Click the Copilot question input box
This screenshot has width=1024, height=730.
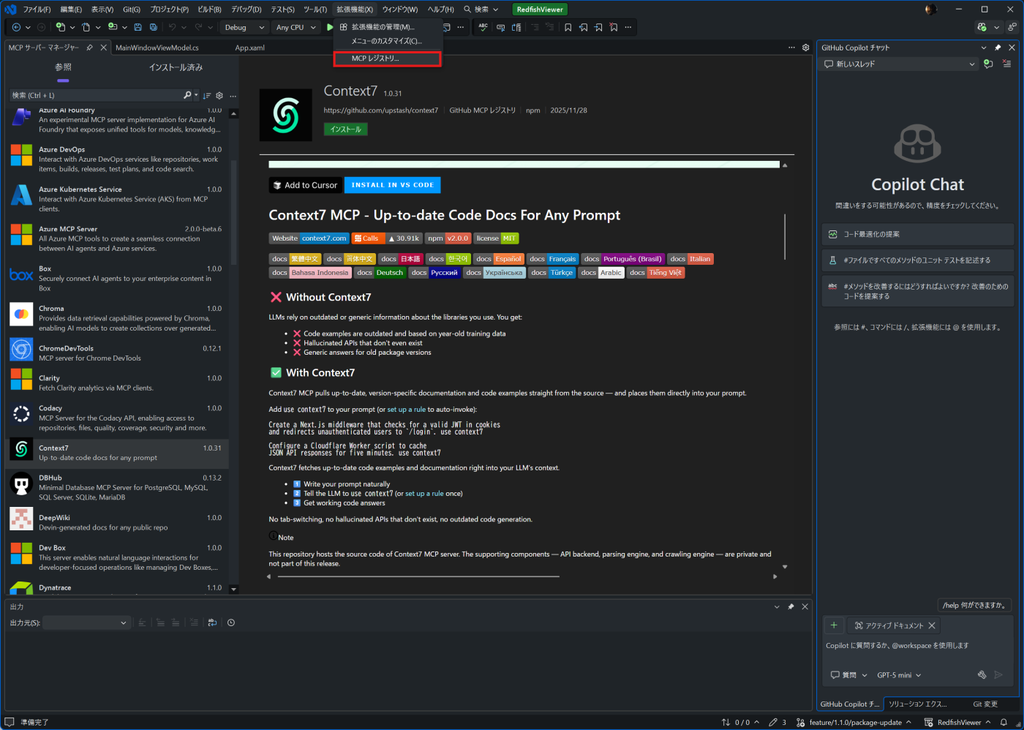[917, 646]
